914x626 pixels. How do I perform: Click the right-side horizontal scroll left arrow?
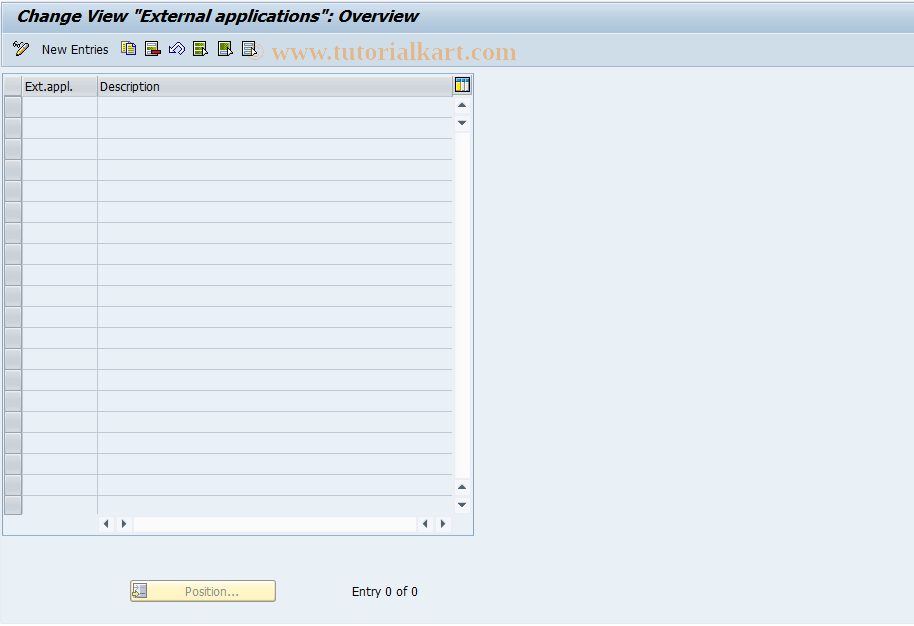tap(425, 524)
